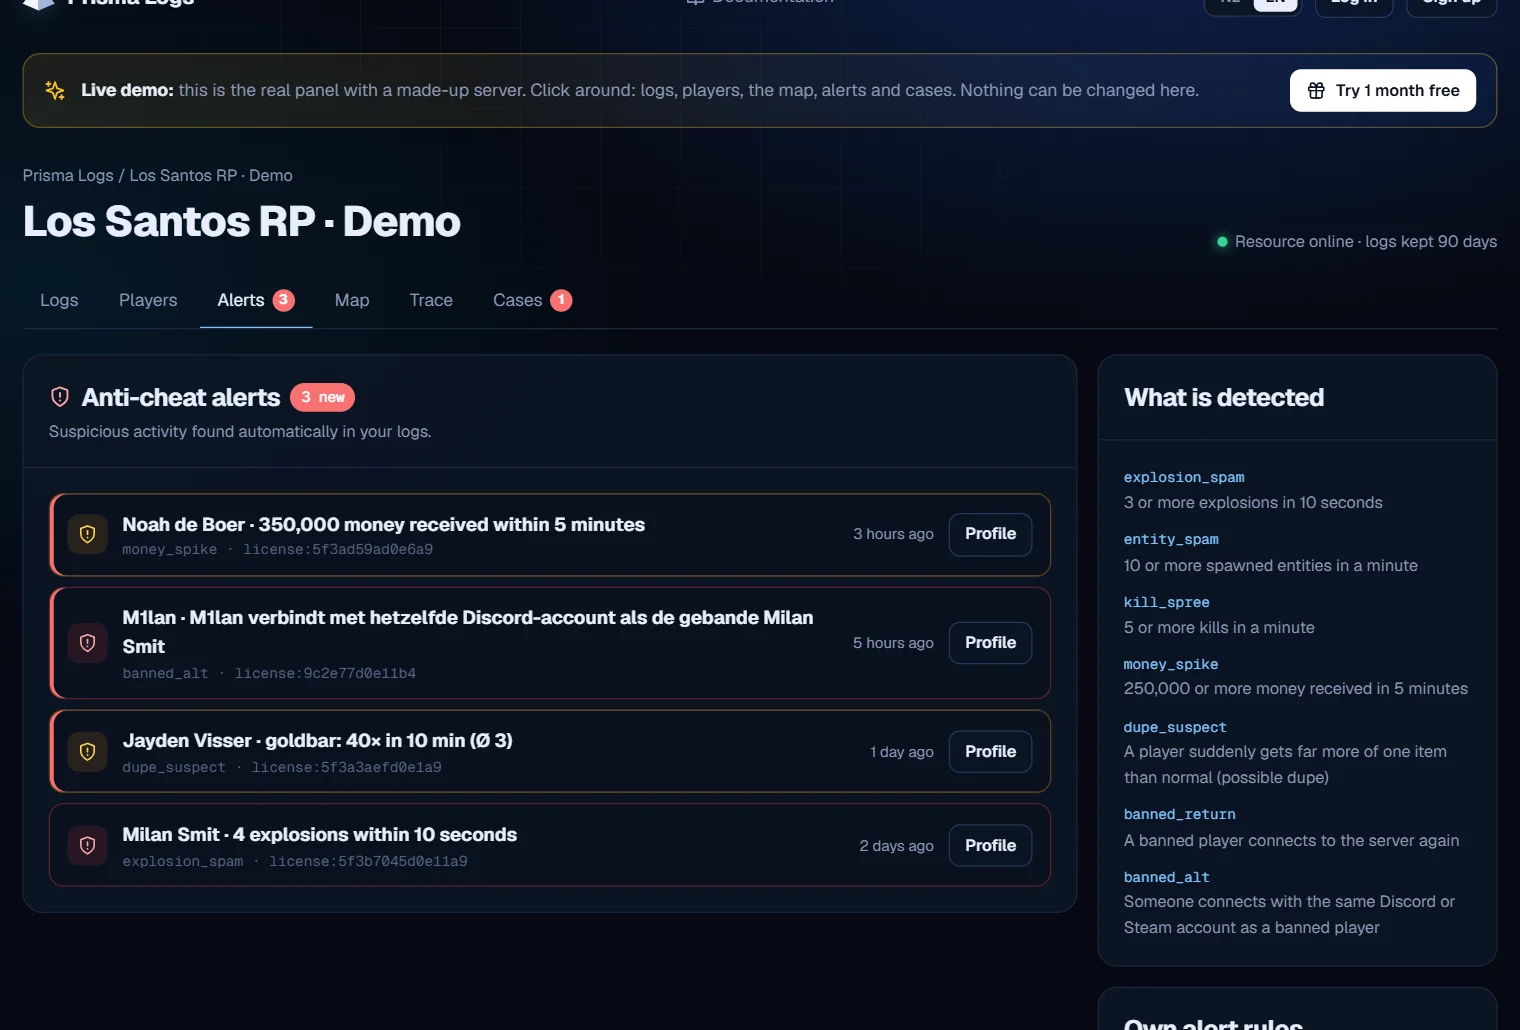Open Profile for Jayden Visser alert
Screen dimensions: 1520x1030
tap(990, 751)
